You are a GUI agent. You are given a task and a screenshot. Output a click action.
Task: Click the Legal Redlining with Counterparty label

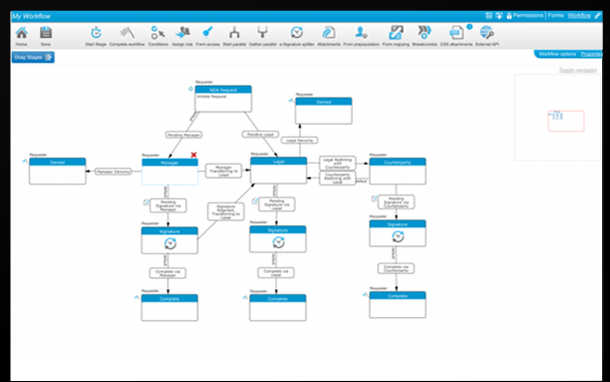coord(337,163)
